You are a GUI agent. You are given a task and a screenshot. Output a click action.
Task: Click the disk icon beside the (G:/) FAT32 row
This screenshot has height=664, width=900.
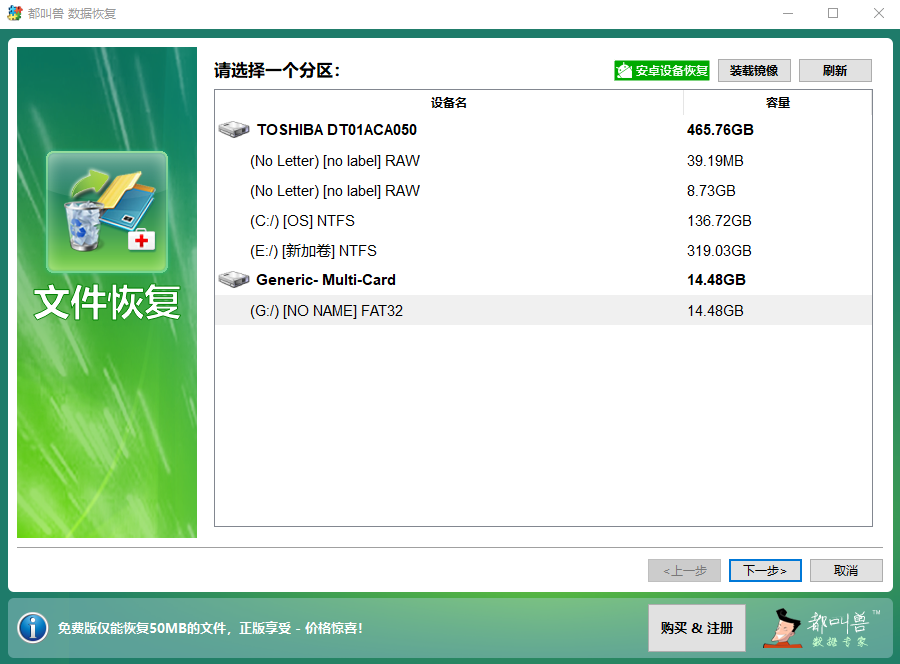[233, 310]
